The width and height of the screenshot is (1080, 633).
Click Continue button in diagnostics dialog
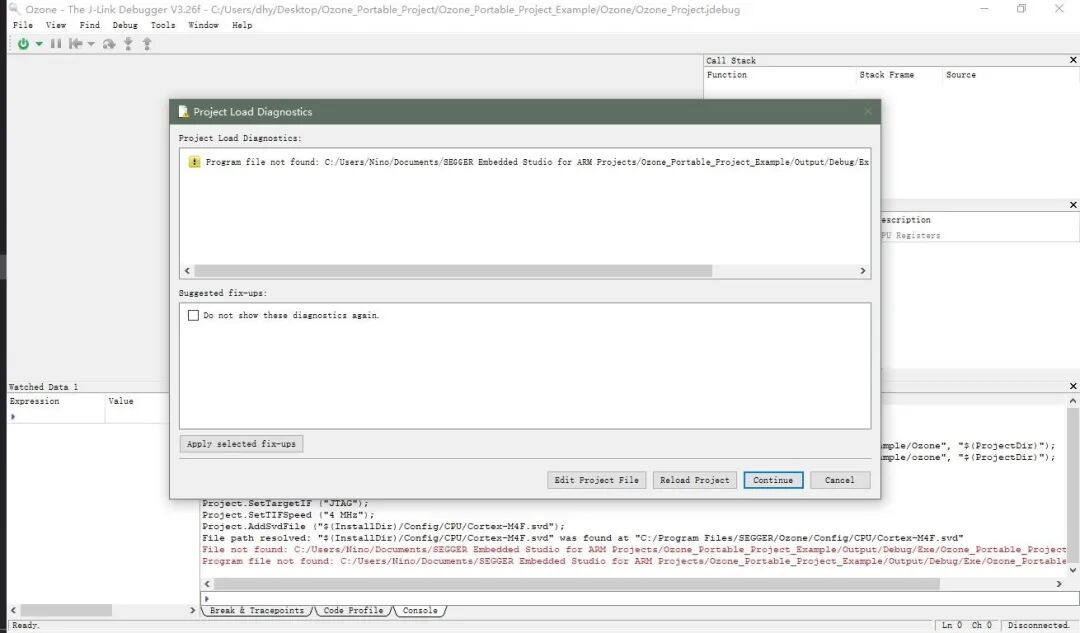pyautogui.click(x=773, y=480)
